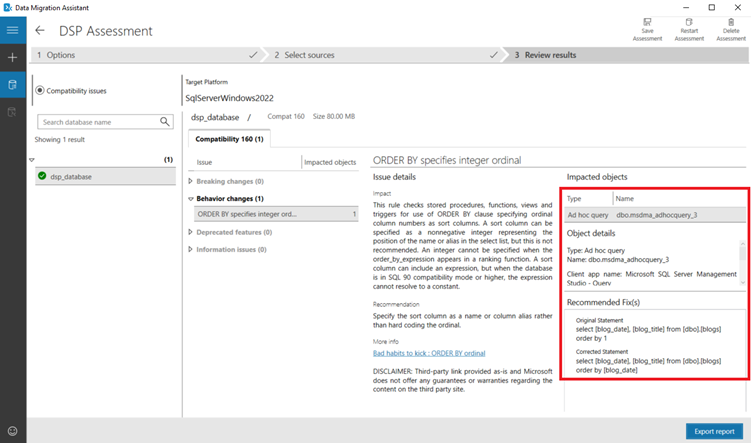Delete the assessment
Image resolution: width=751 pixels, height=443 pixels.
(731, 30)
